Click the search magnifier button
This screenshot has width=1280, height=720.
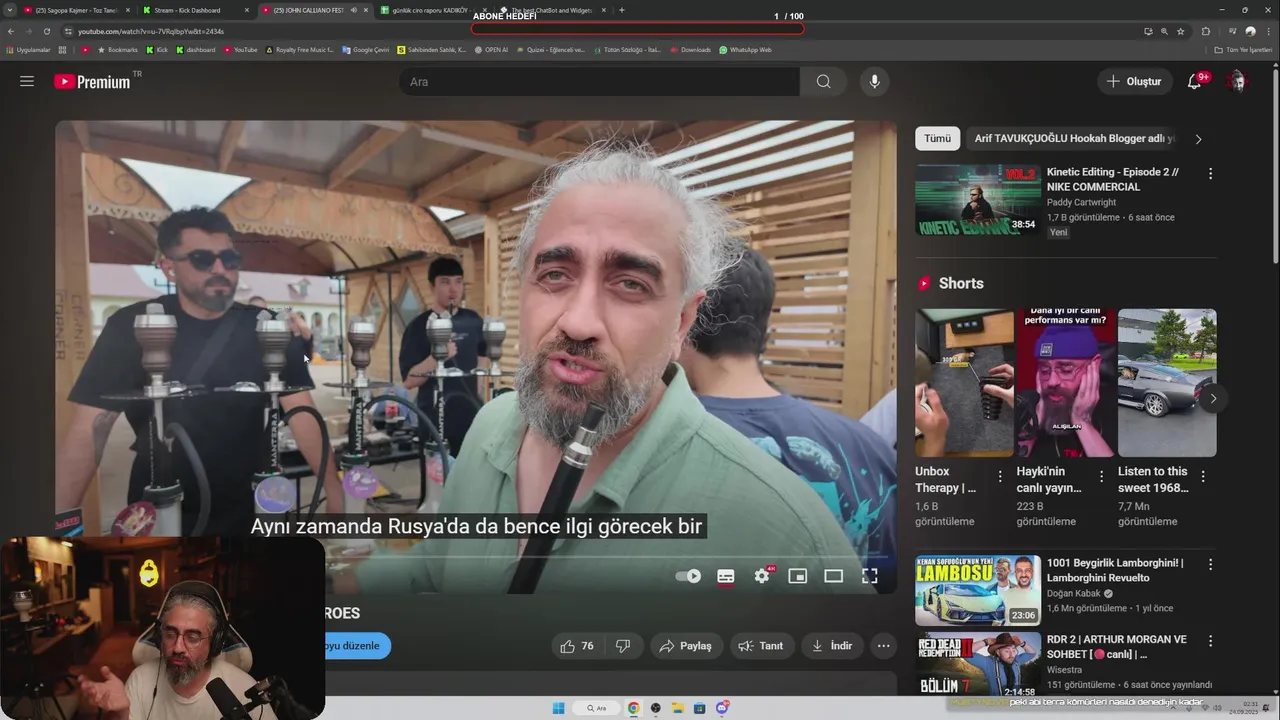[x=823, y=81]
